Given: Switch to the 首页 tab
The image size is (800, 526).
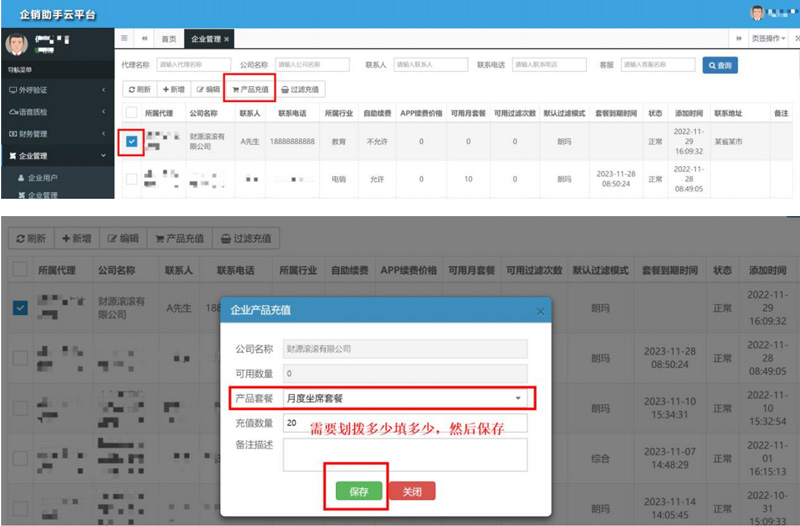Looking at the screenshot, I should [x=169, y=39].
